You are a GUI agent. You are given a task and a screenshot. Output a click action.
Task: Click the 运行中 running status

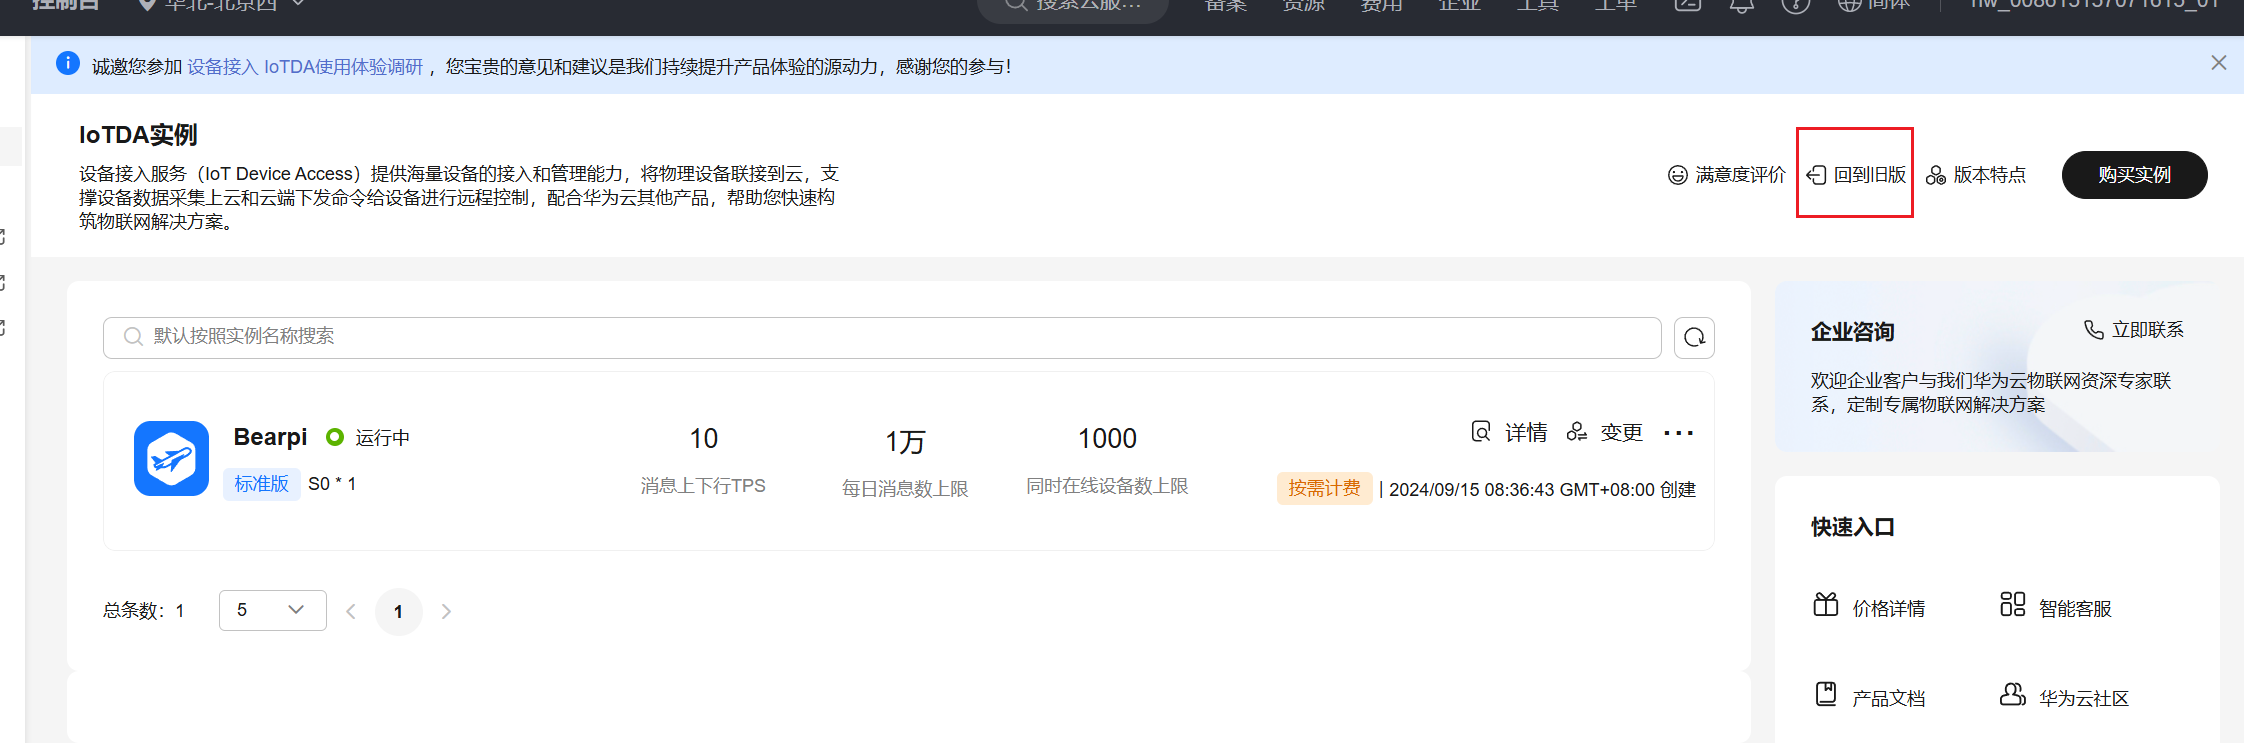pos(382,438)
